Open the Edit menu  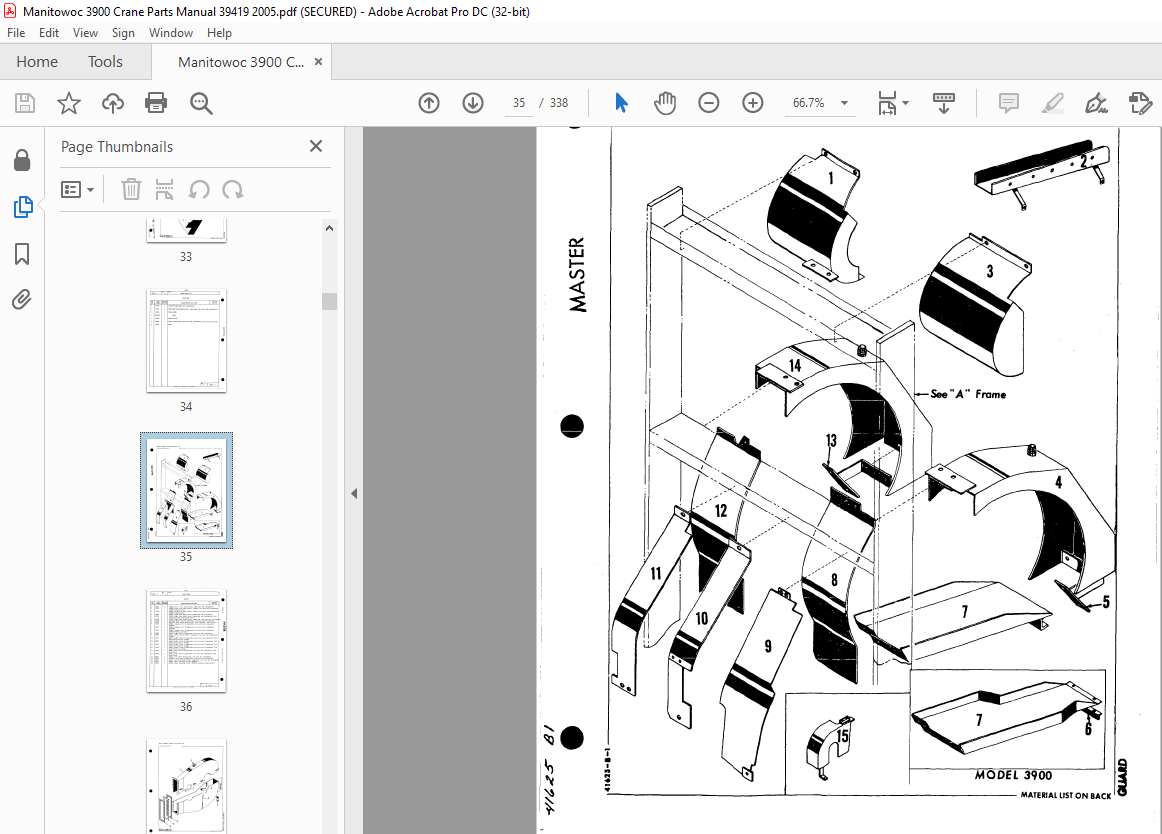click(x=49, y=33)
